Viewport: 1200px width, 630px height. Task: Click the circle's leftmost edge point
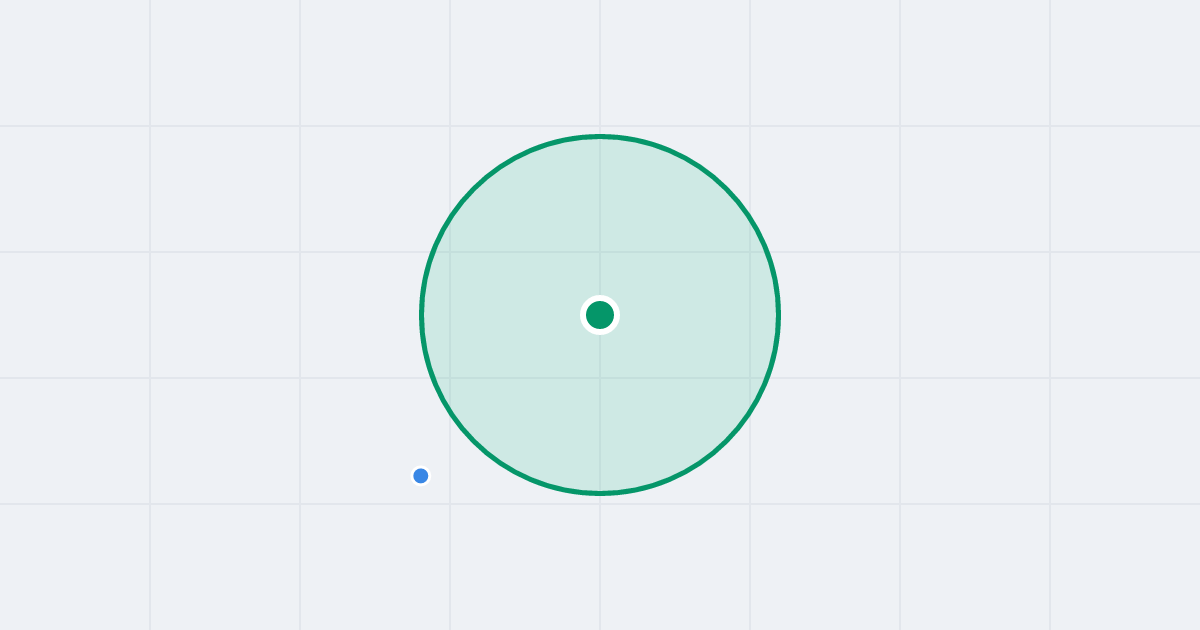[x=422, y=315]
